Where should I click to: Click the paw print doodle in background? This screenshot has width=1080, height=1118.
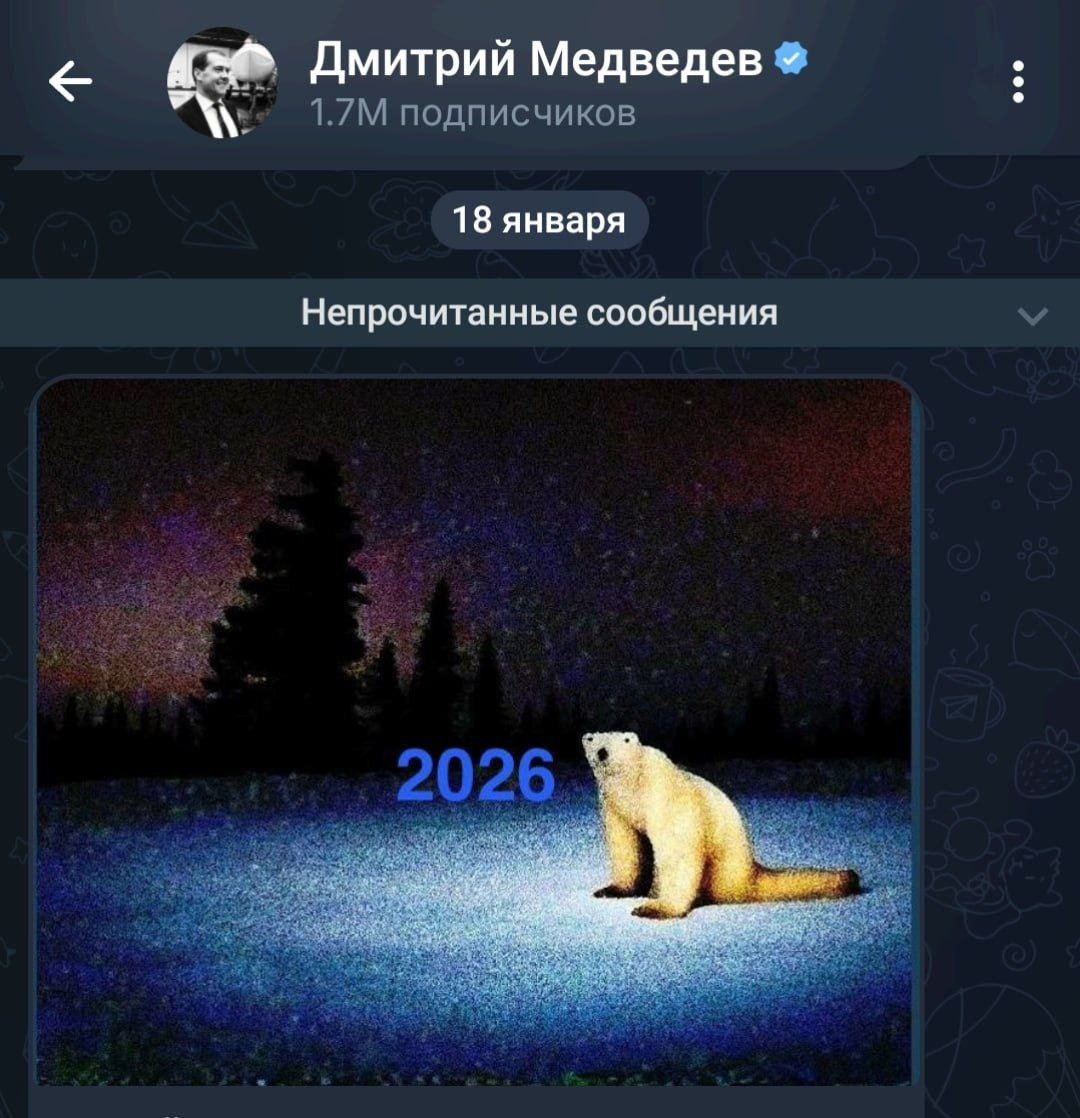(1037, 558)
